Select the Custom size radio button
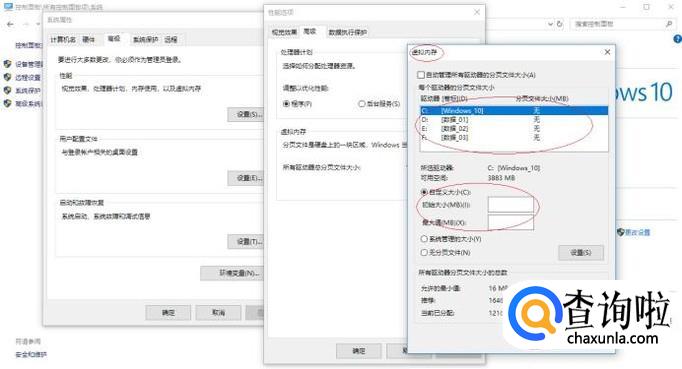This screenshot has height=369, width=682. 424,192
